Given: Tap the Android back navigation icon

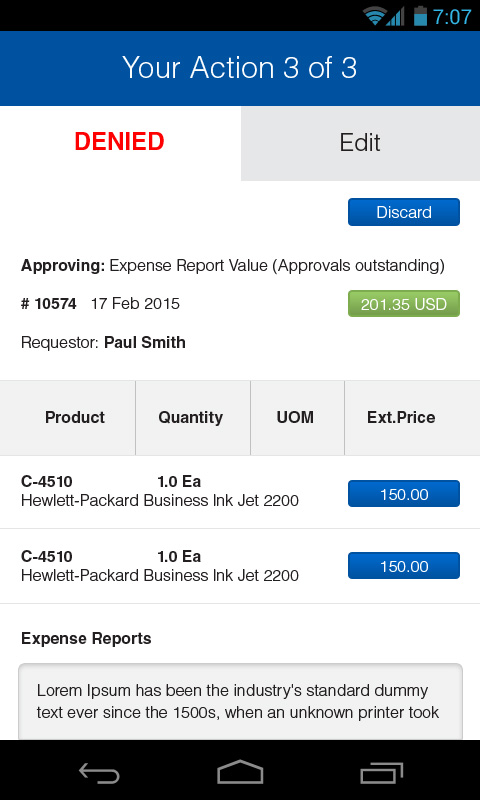Looking at the screenshot, I should click(99, 773).
